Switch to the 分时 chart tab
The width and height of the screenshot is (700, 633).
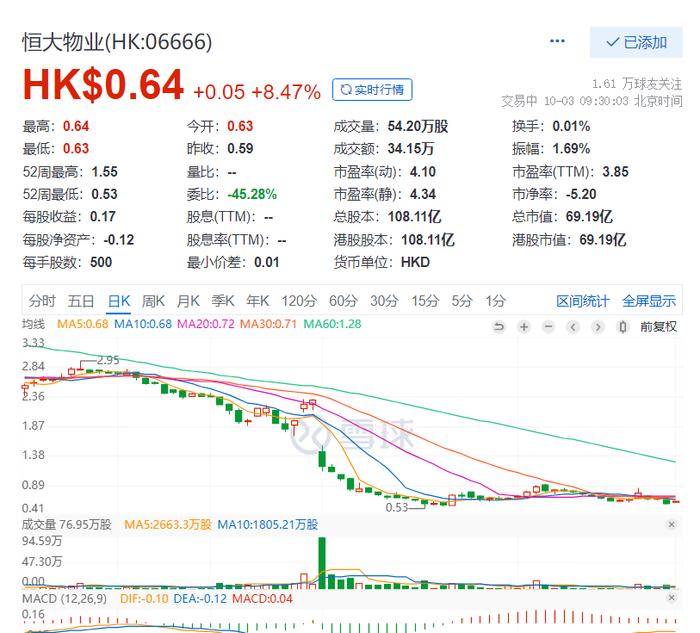pos(42,301)
